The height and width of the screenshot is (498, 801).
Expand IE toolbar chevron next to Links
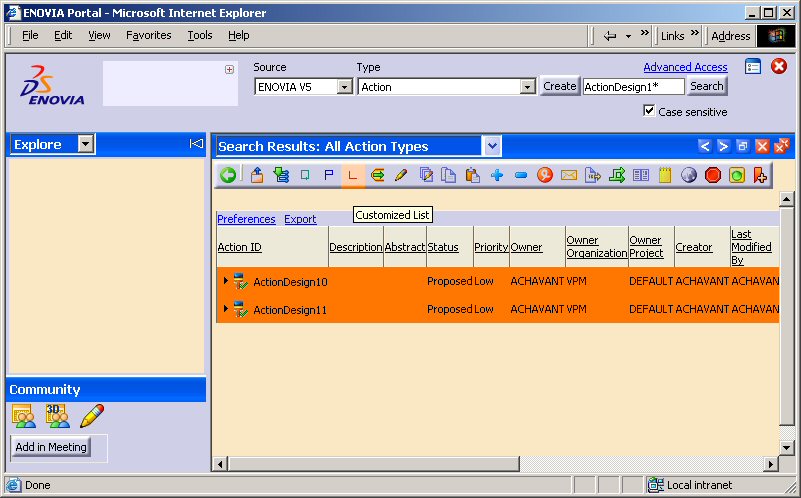point(694,33)
